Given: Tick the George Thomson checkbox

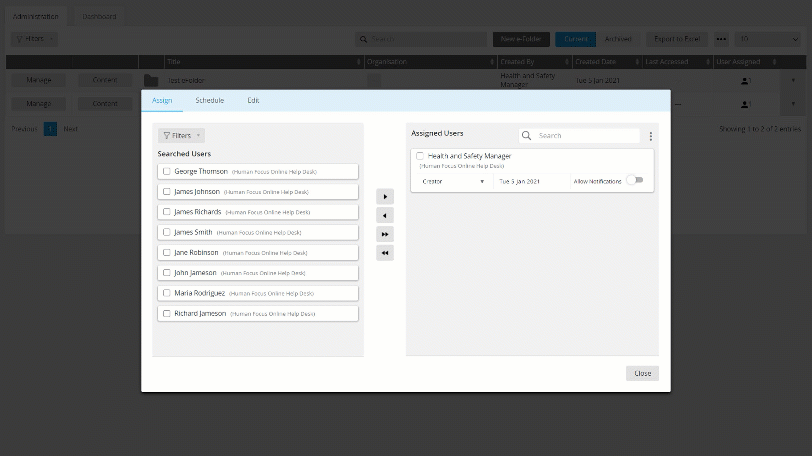Looking at the screenshot, I should (x=167, y=171).
